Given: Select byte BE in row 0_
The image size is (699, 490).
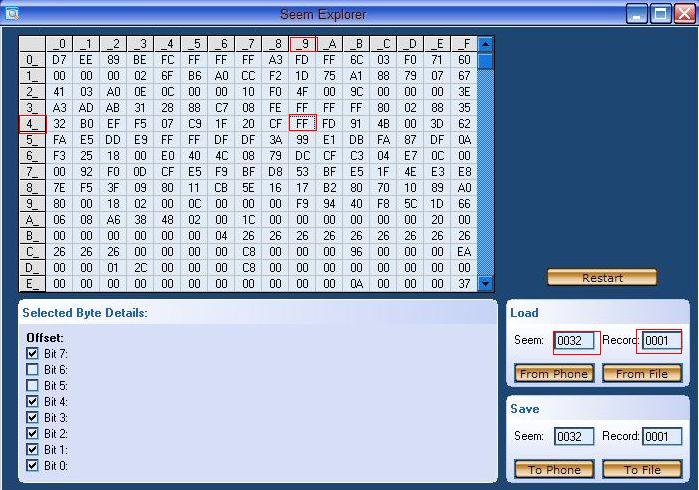Looking at the screenshot, I should click(x=140, y=60).
